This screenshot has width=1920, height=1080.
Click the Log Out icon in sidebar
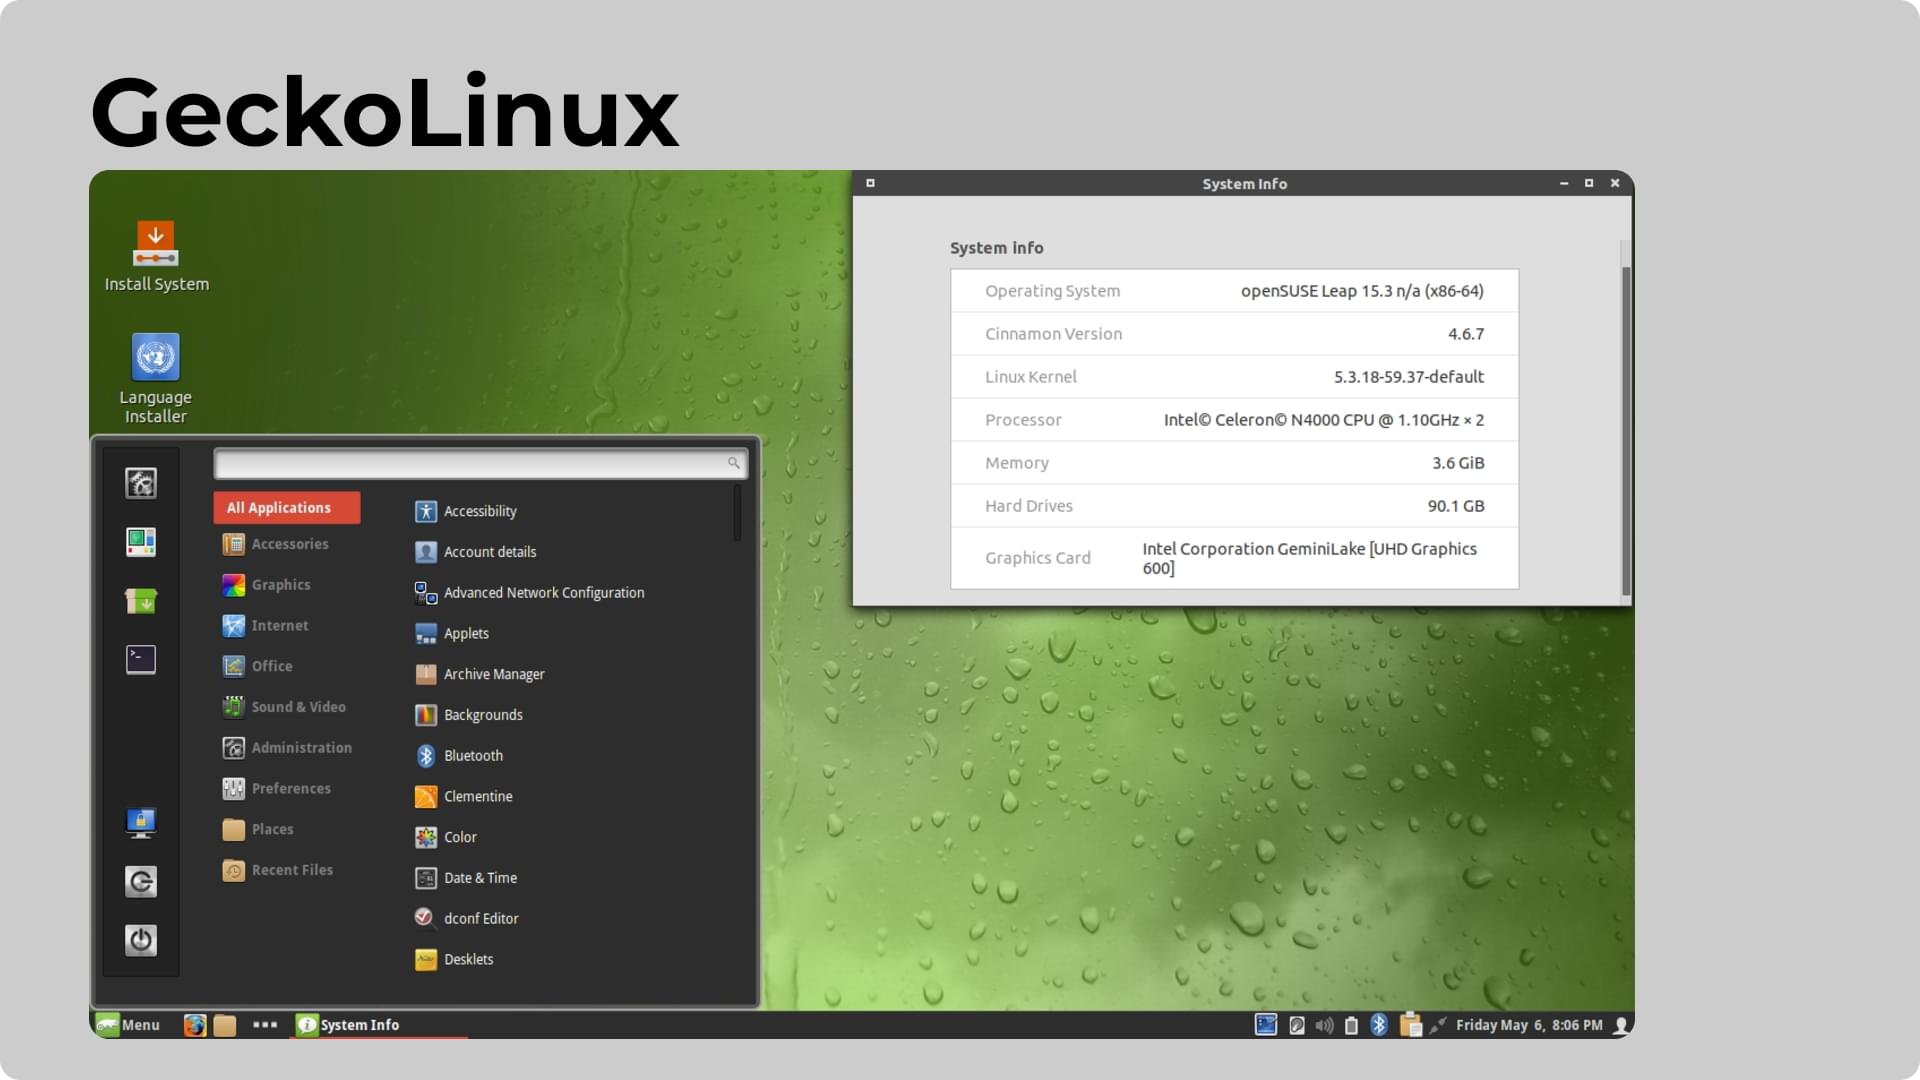[x=141, y=881]
